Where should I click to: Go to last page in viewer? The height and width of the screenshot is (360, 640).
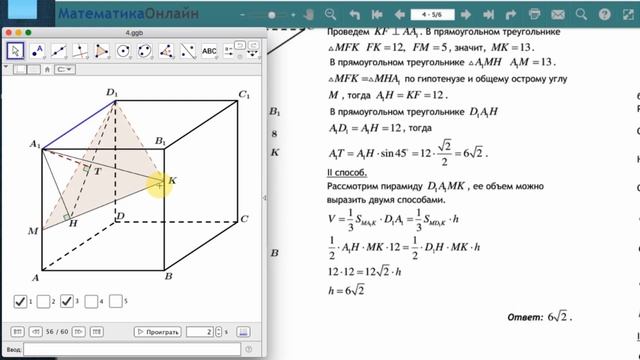(x=488, y=15)
